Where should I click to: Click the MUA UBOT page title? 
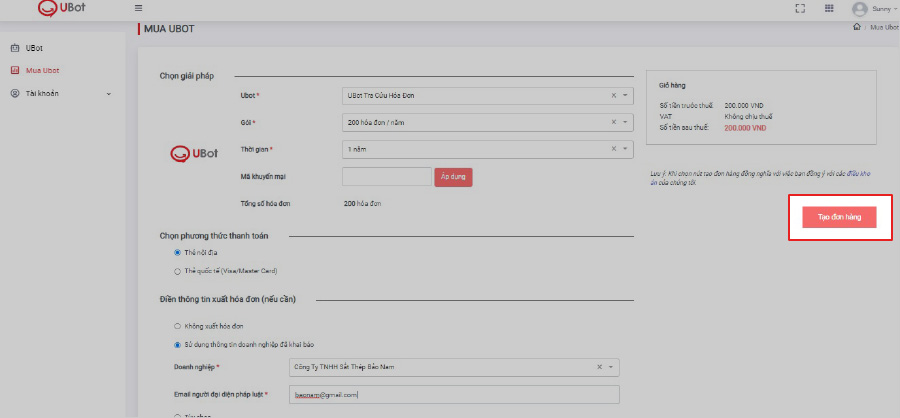(169, 28)
